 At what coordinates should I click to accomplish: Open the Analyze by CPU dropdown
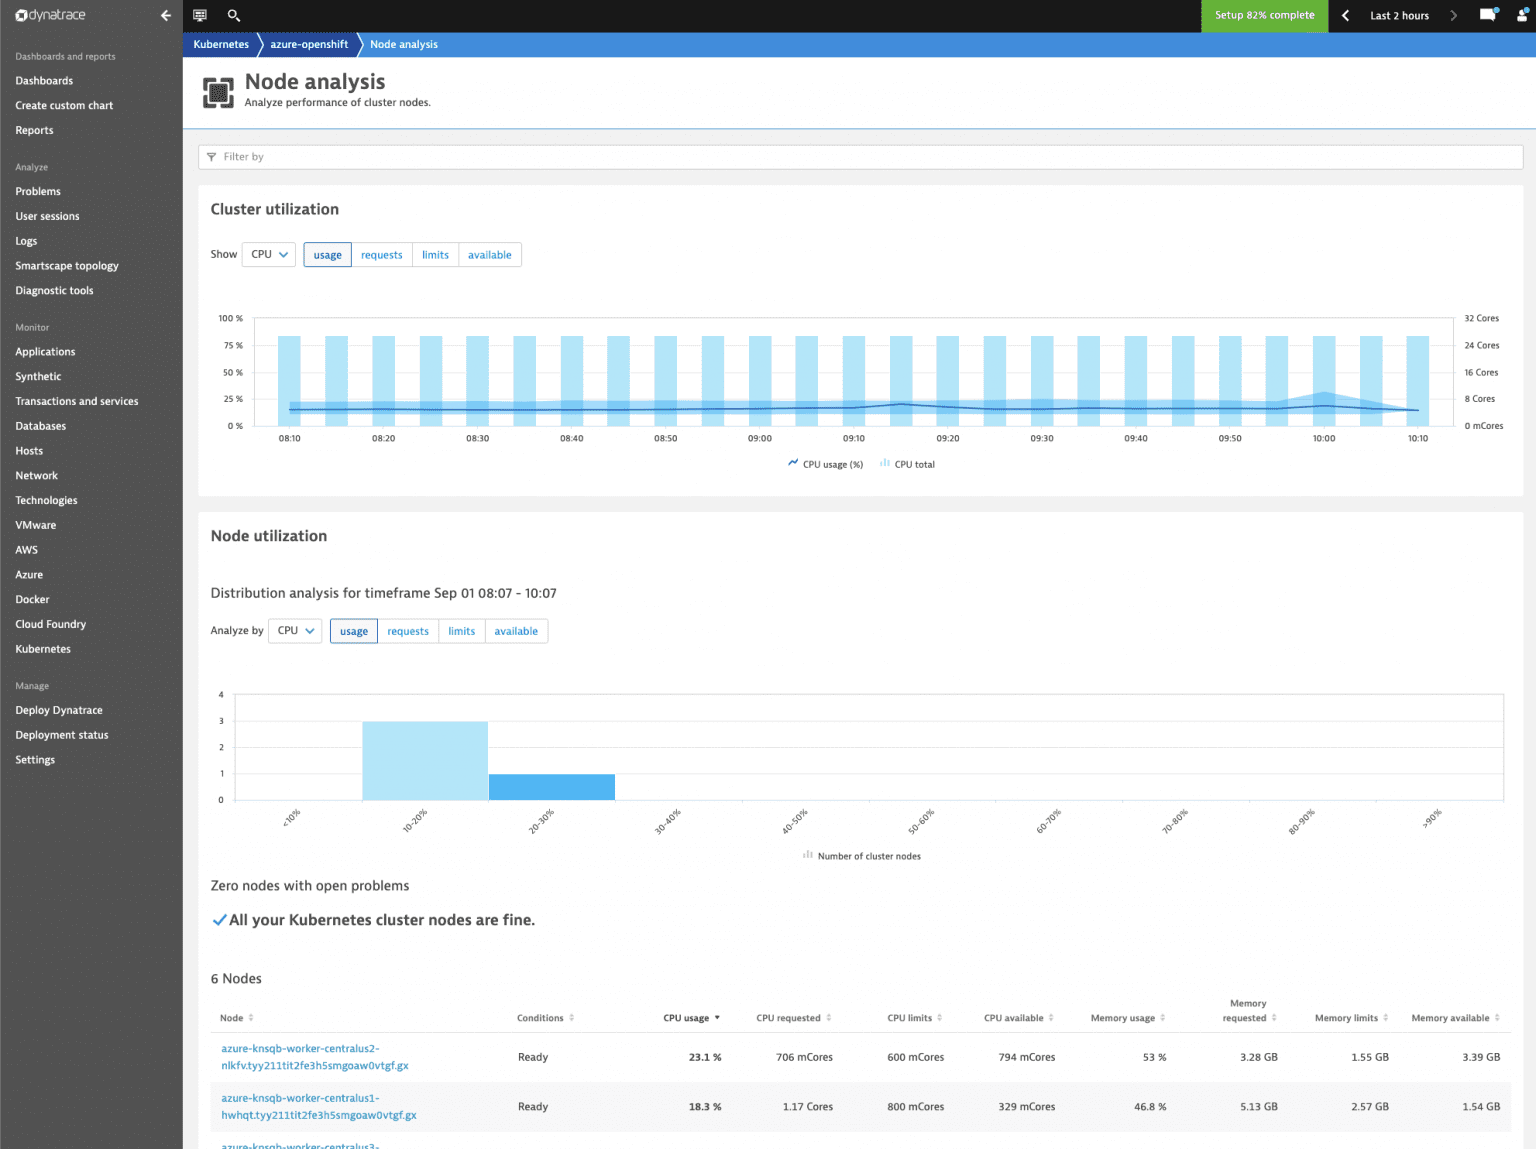pyautogui.click(x=294, y=631)
